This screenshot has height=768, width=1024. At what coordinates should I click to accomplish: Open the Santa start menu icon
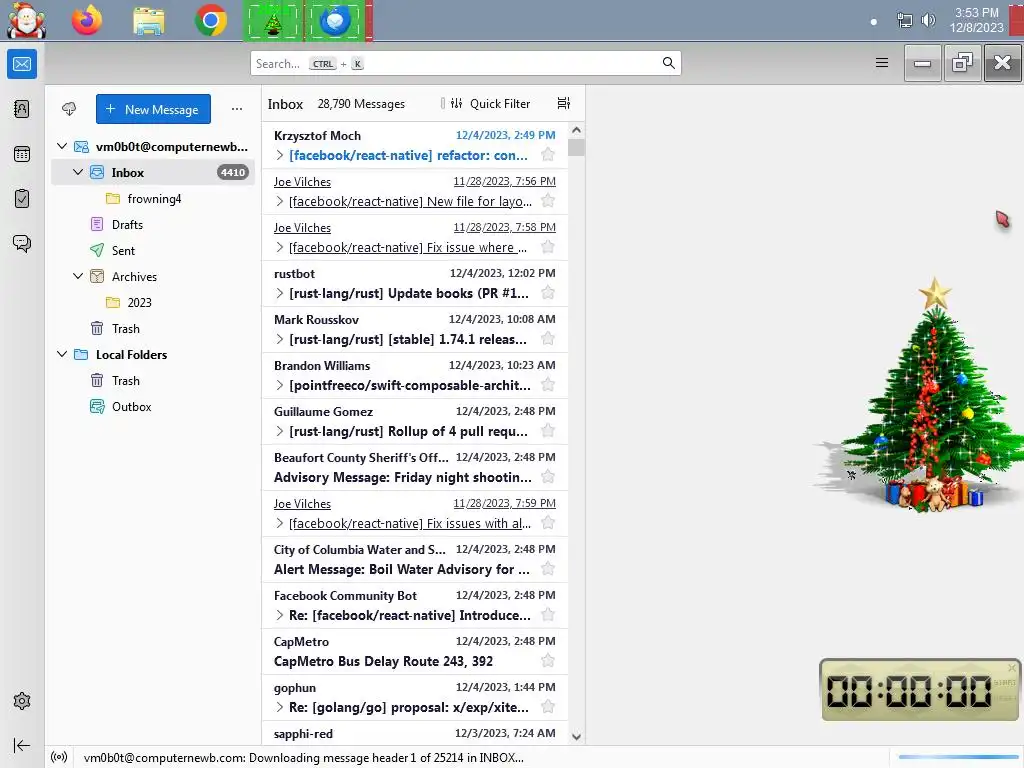tap(26, 20)
